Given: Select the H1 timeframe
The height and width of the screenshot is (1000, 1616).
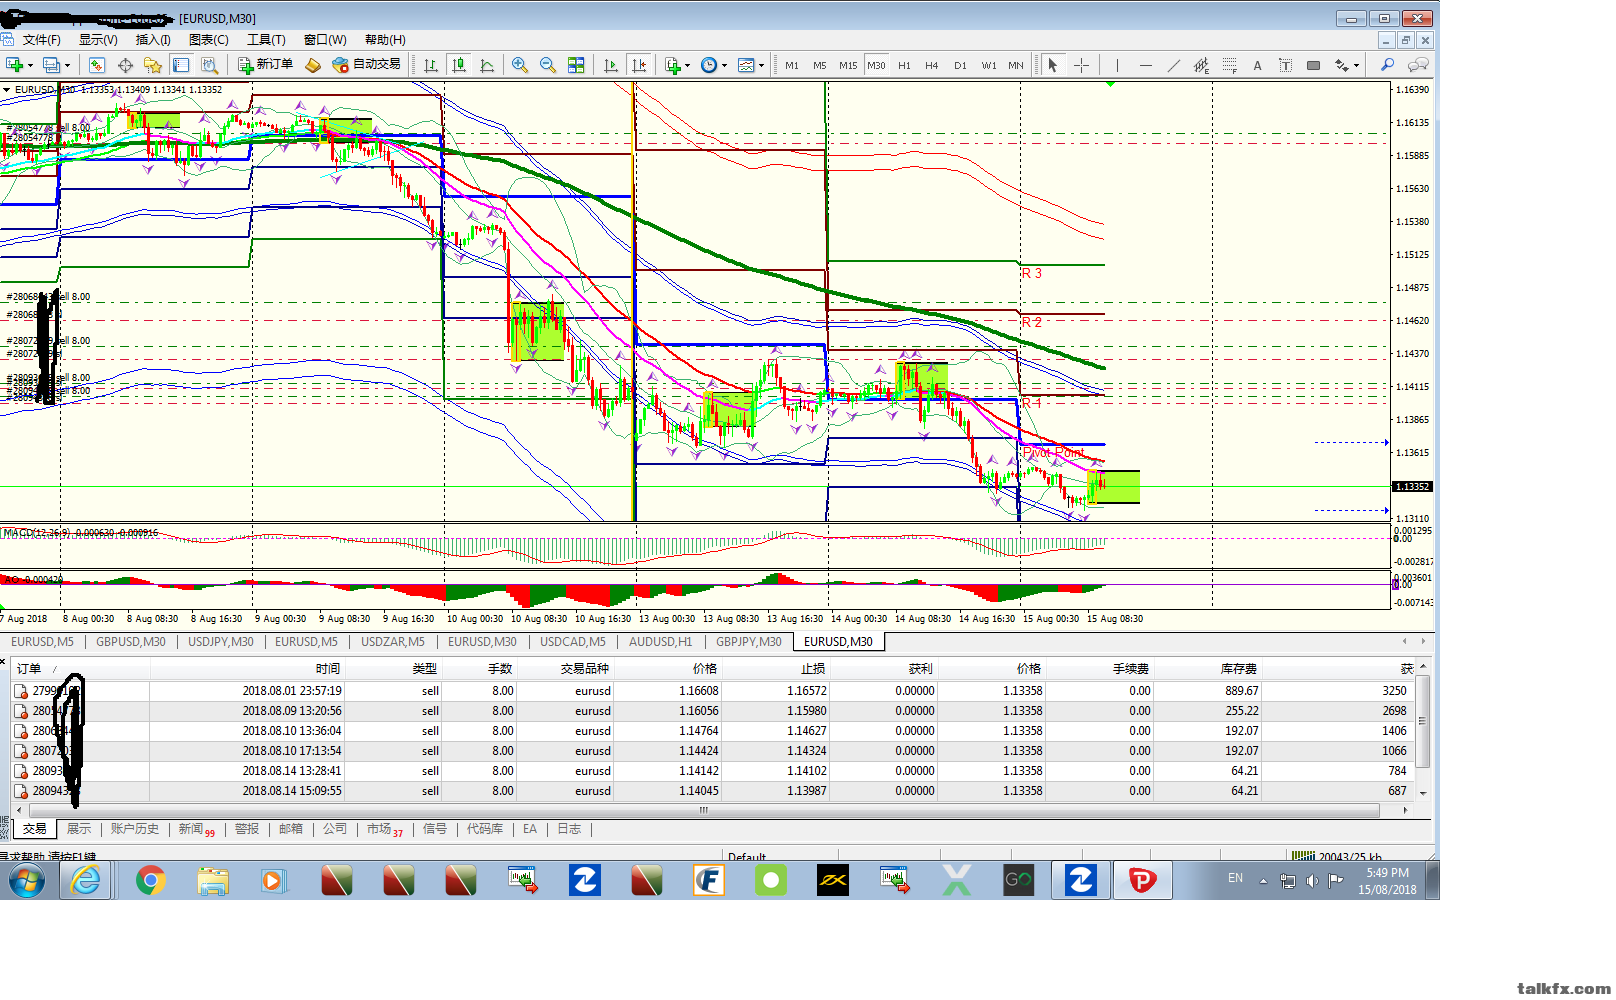Looking at the screenshot, I should pos(904,65).
